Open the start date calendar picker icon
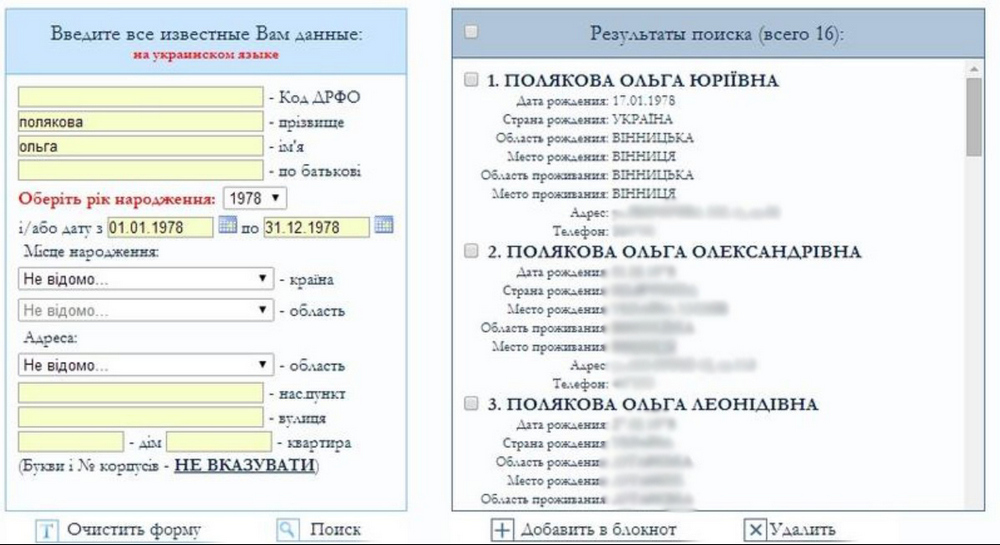This screenshot has height=545, width=1000. [x=227, y=227]
